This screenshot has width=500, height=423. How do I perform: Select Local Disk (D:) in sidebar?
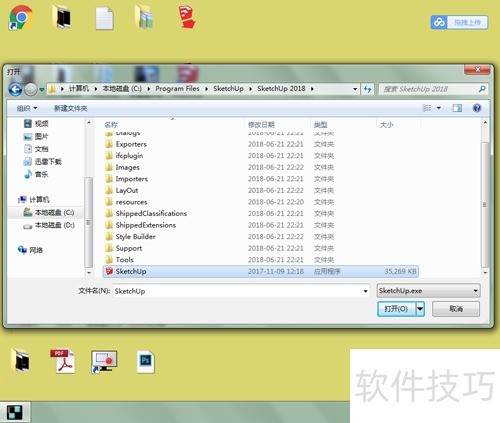(x=49, y=225)
